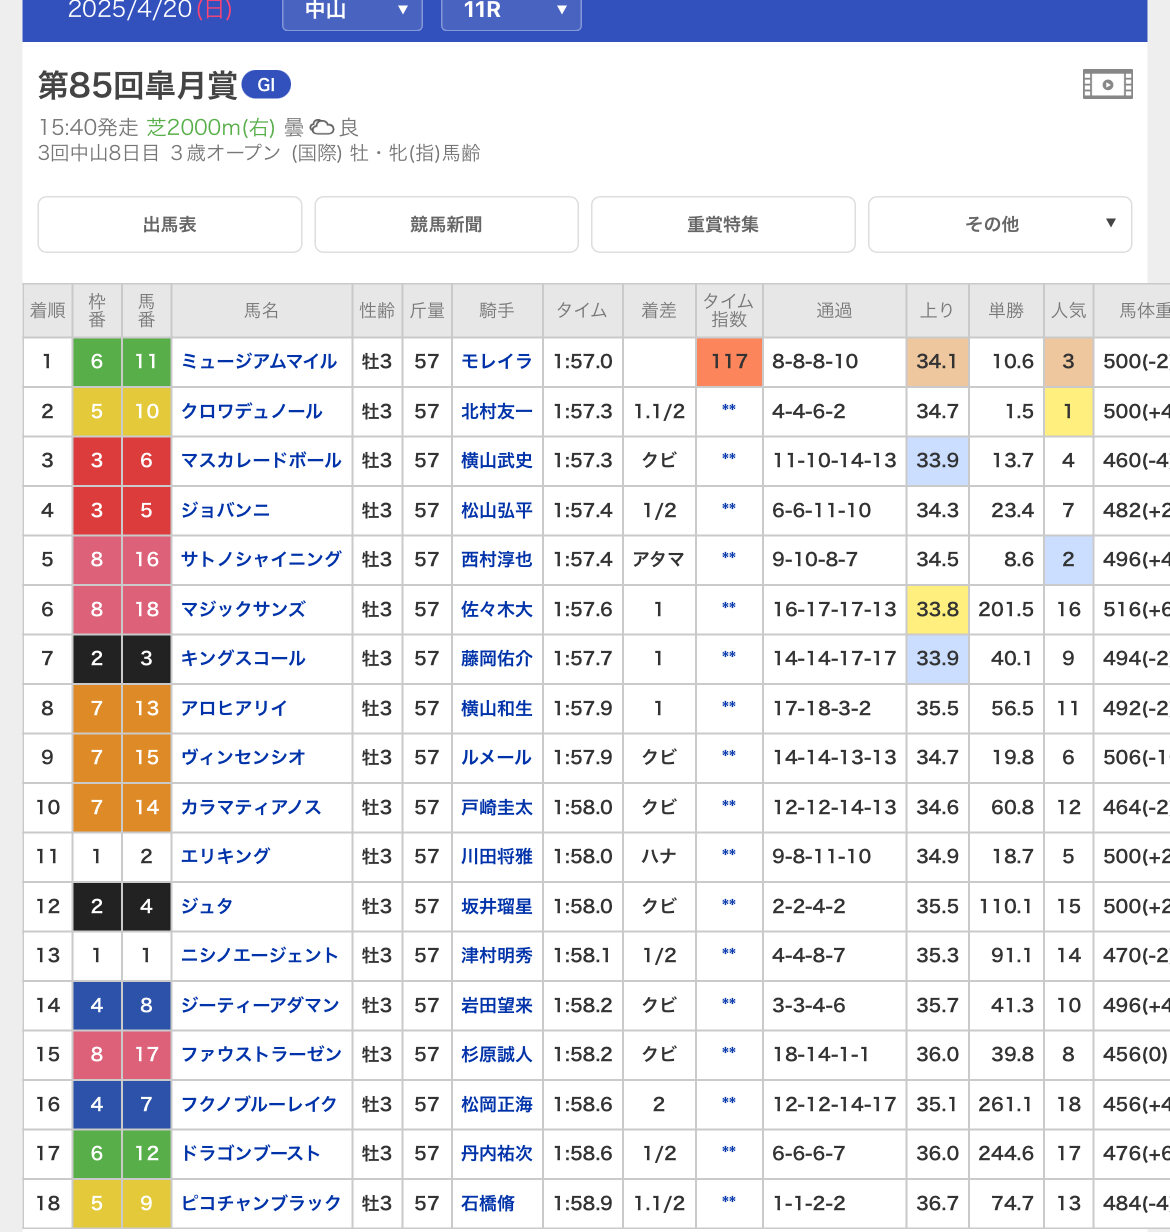Expand the その他 dropdown menu
The image size is (1170, 1232).
click(999, 224)
